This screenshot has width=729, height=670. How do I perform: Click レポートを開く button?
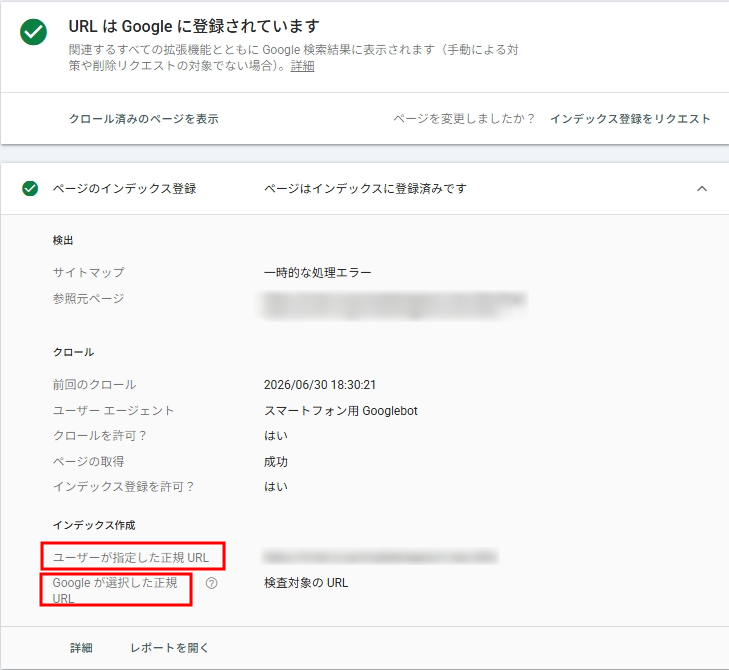tap(169, 648)
